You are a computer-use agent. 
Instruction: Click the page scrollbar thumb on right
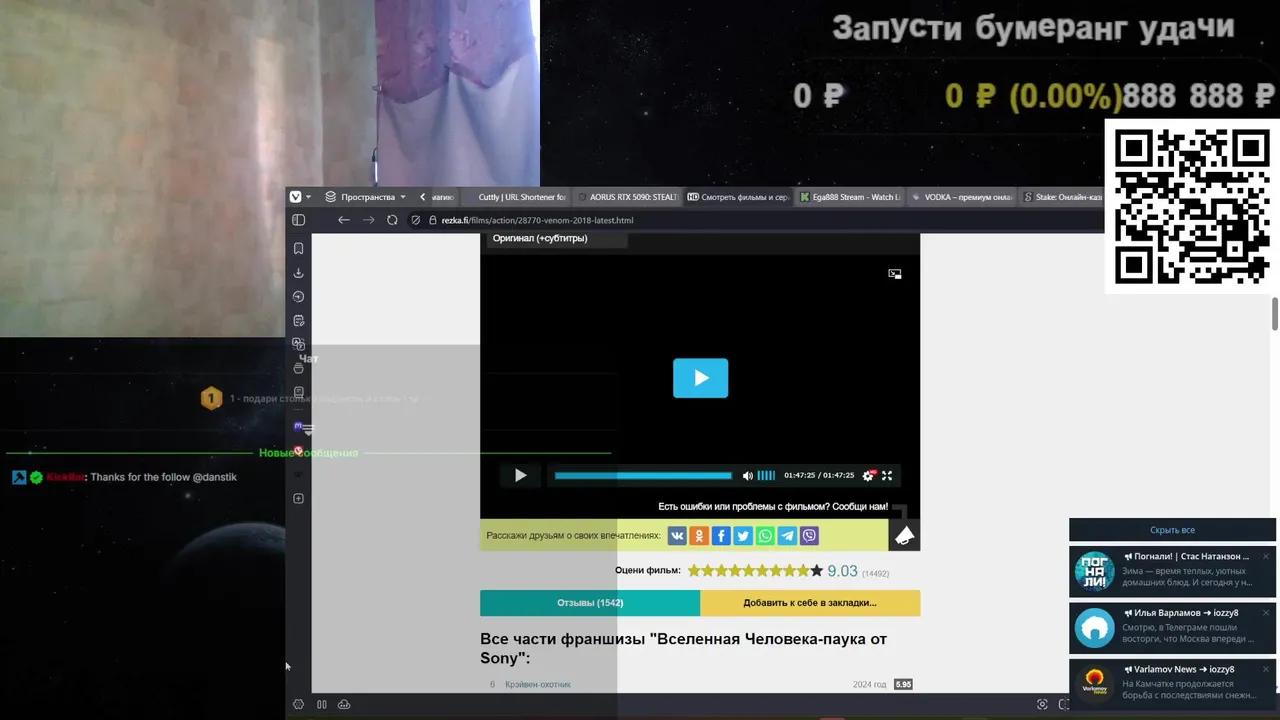click(x=1275, y=313)
